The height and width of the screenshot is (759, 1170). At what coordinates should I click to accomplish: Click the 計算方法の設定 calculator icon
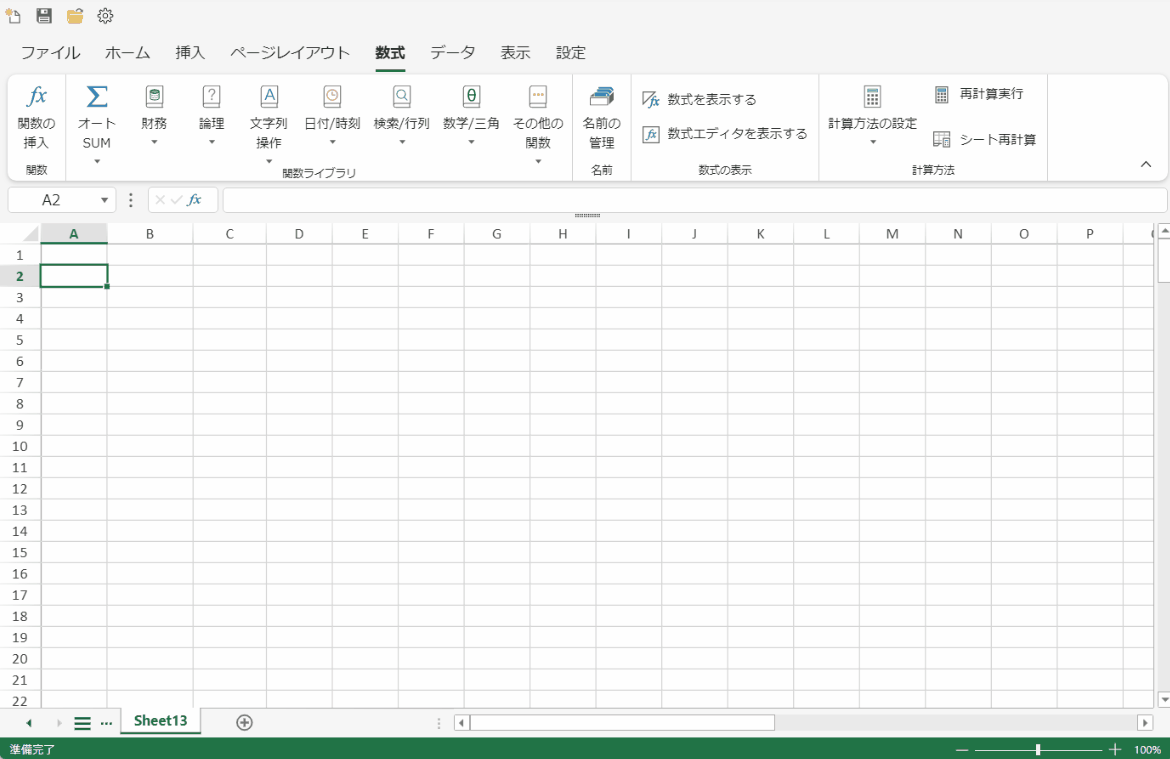click(872, 96)
